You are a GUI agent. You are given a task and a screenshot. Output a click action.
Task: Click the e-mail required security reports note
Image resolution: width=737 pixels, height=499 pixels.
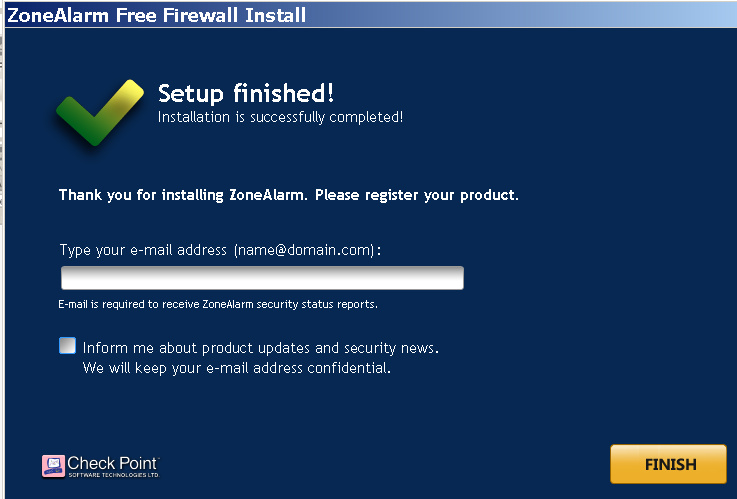coord(218,304)
